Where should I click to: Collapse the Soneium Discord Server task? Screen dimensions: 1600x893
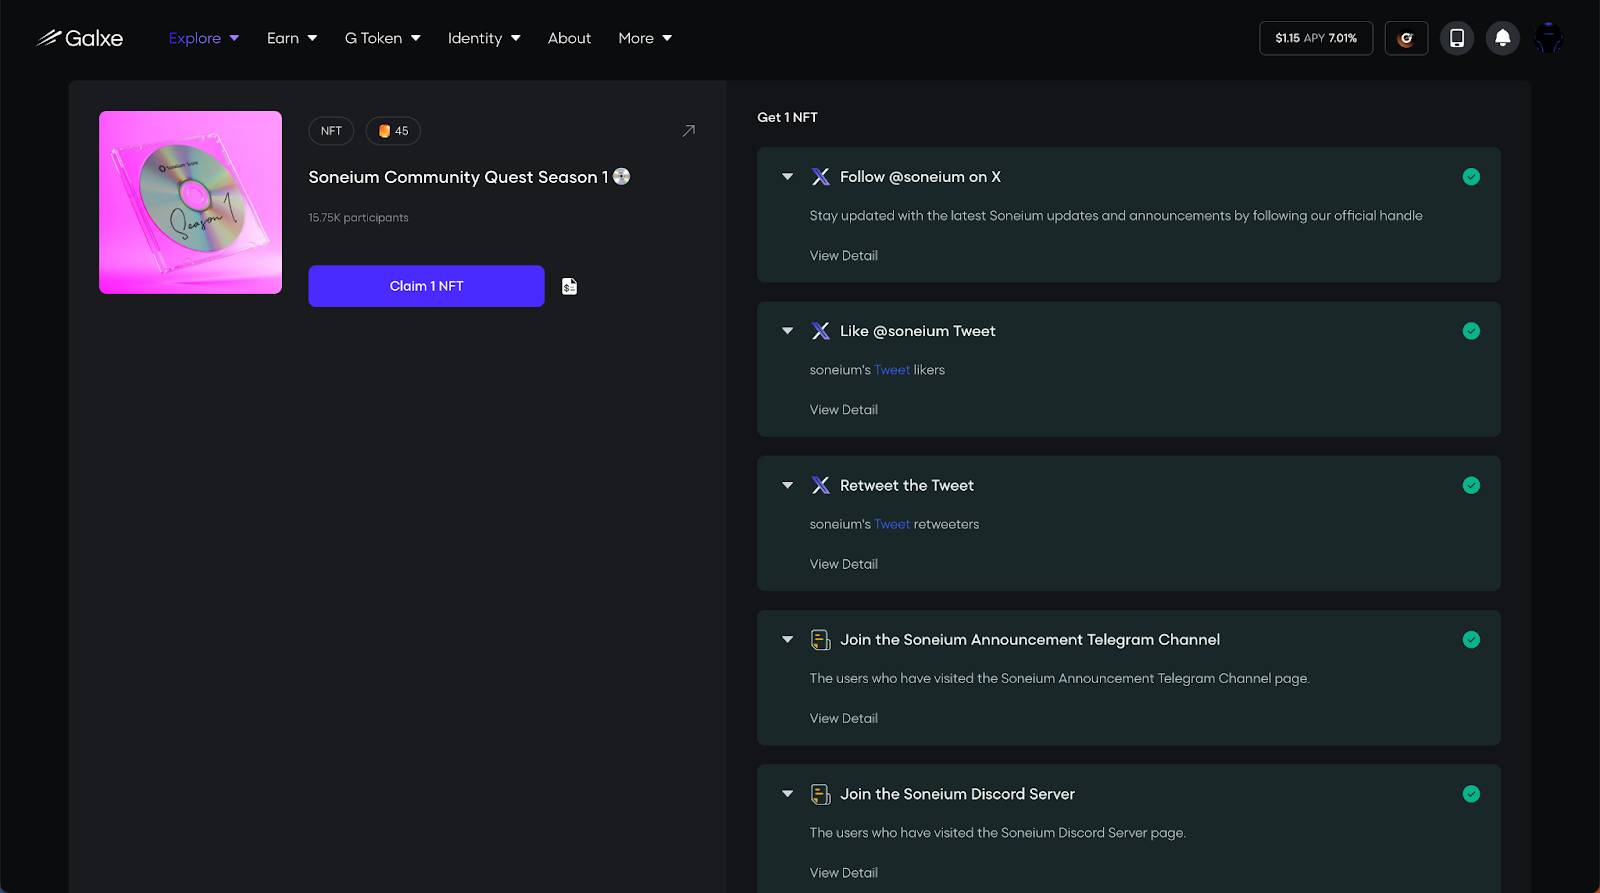(788, 794)
